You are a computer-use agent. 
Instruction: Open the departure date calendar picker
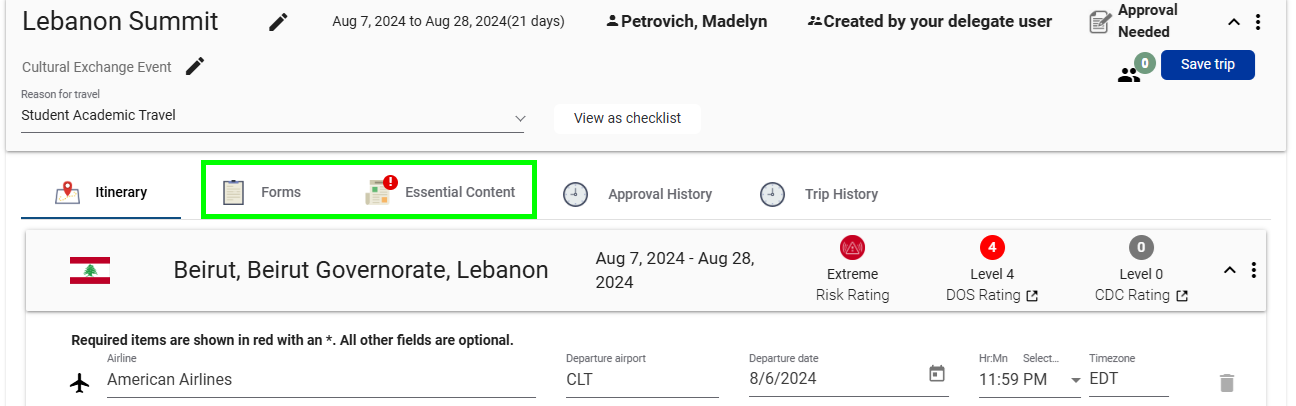pos(937,374)
